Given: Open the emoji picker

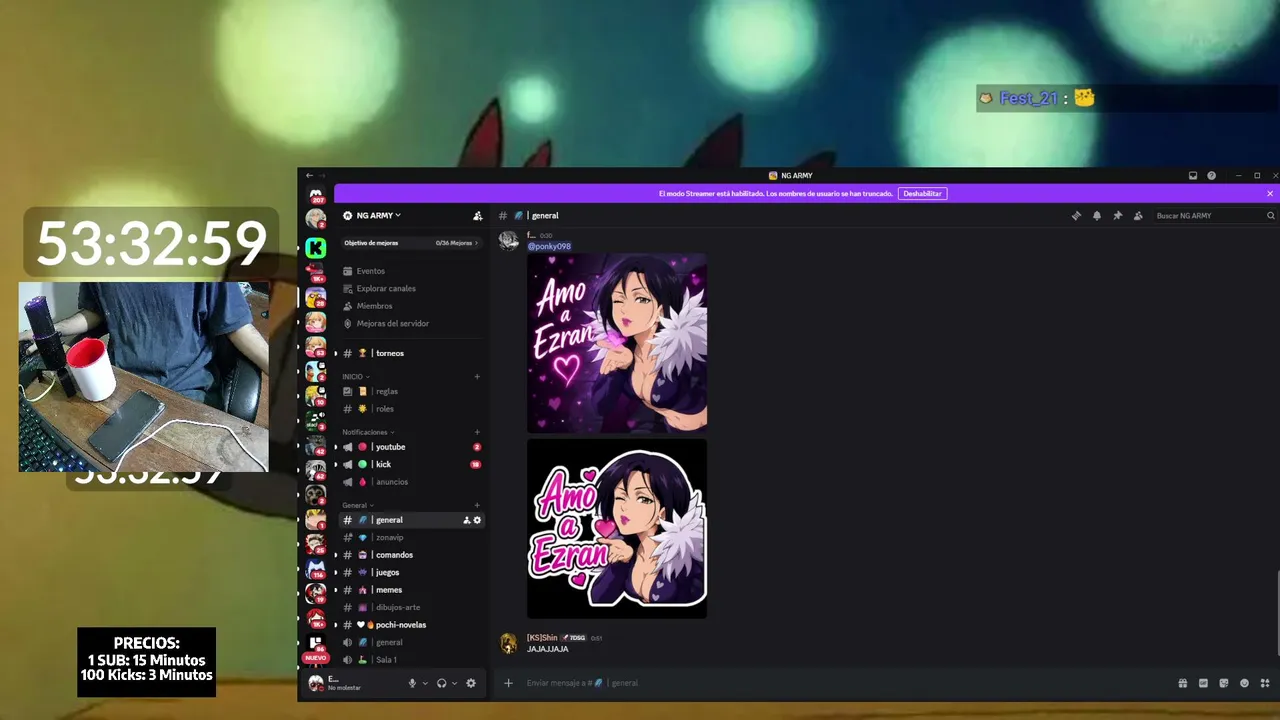Looking at the screenshot, I should [x=1245, y=683].
